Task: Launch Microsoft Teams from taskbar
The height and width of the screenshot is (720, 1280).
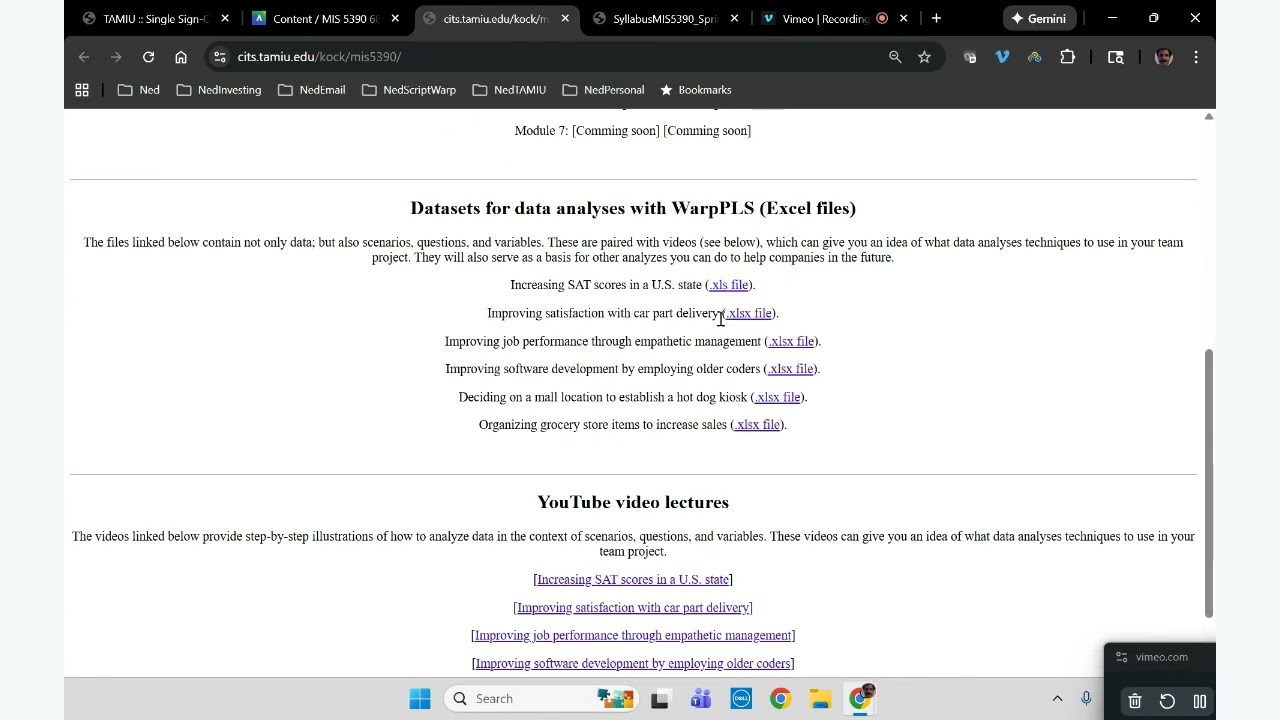Action: (700, 699)
